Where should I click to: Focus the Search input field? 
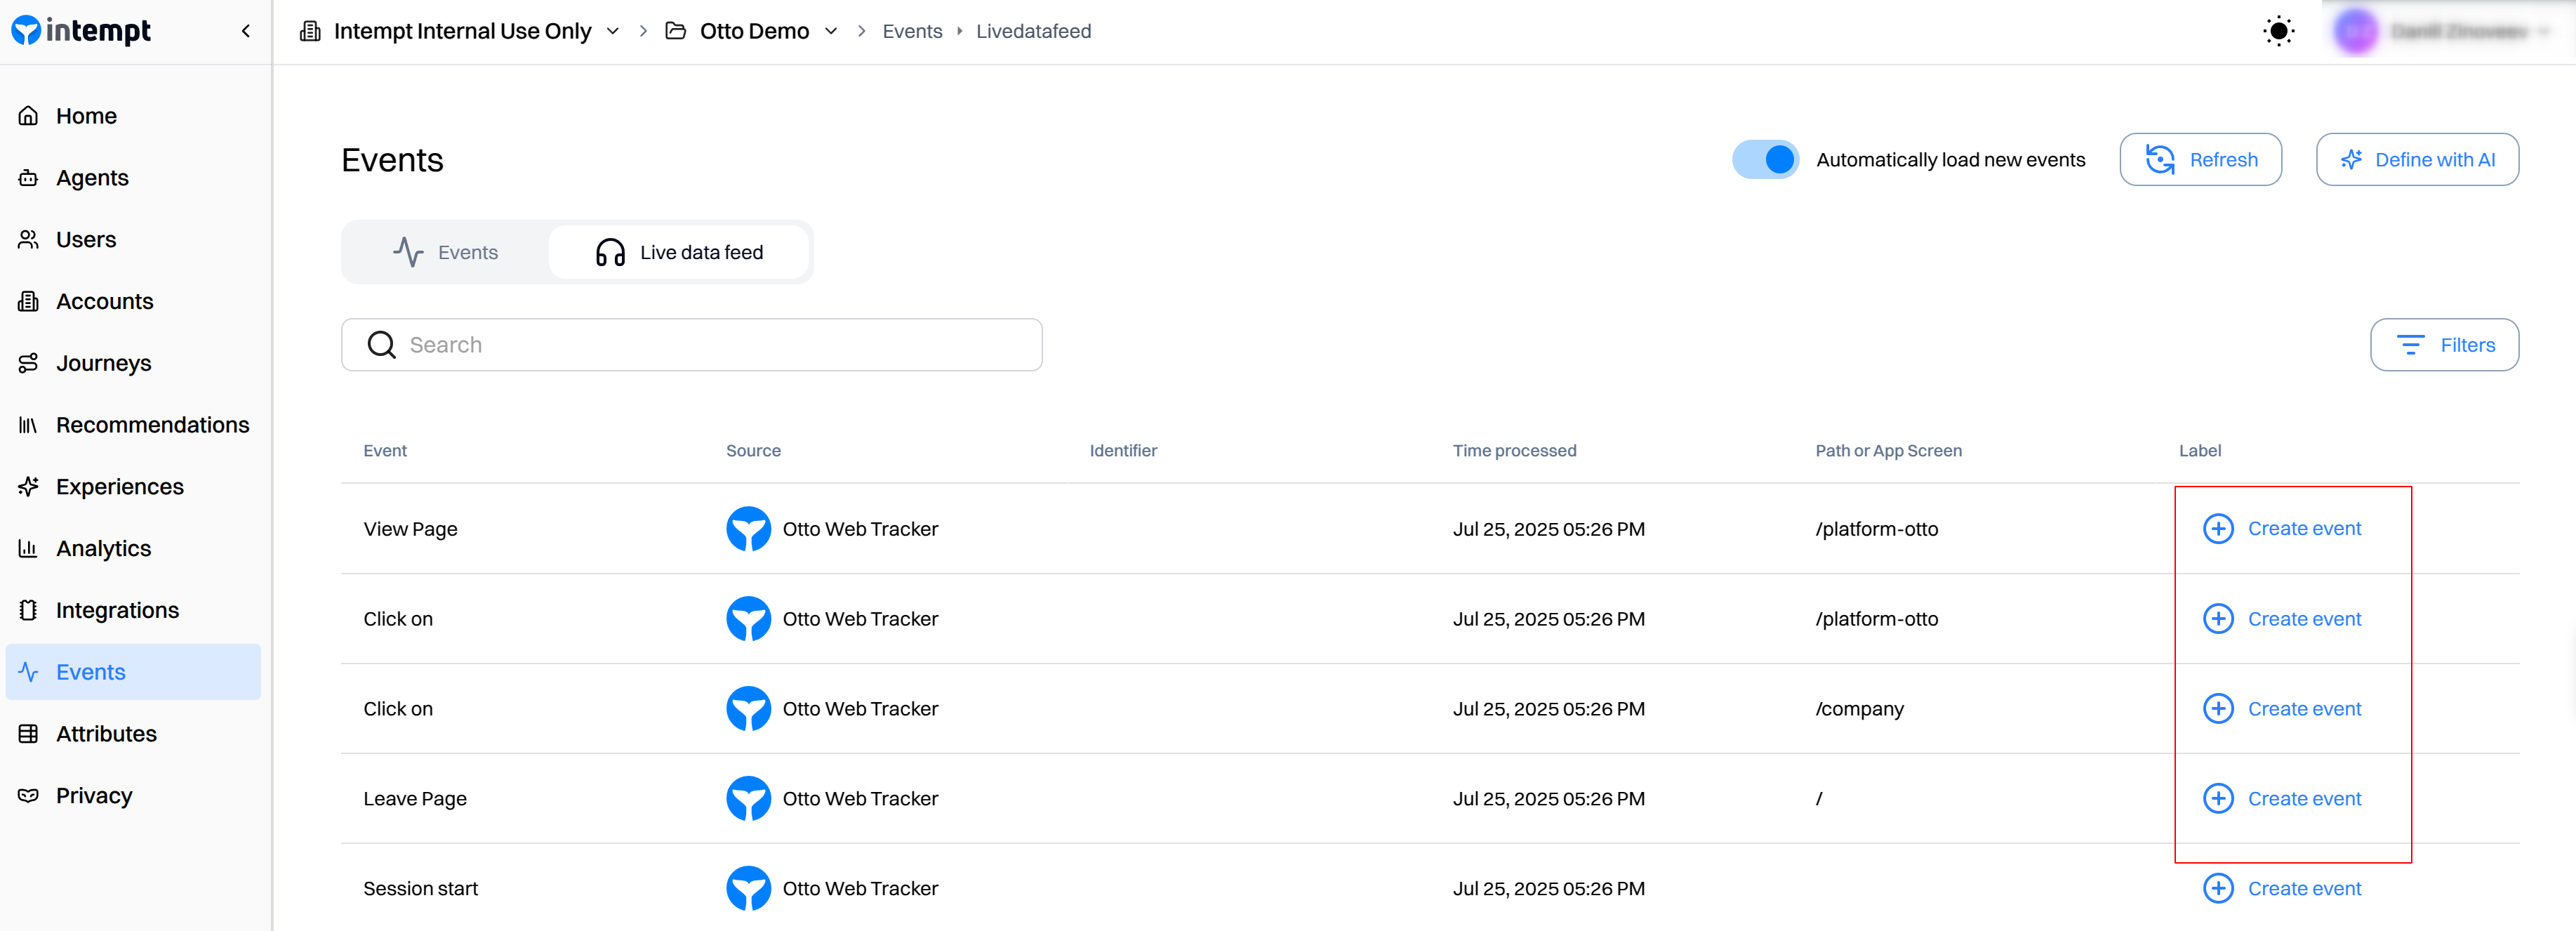click(x=692, y=345)
